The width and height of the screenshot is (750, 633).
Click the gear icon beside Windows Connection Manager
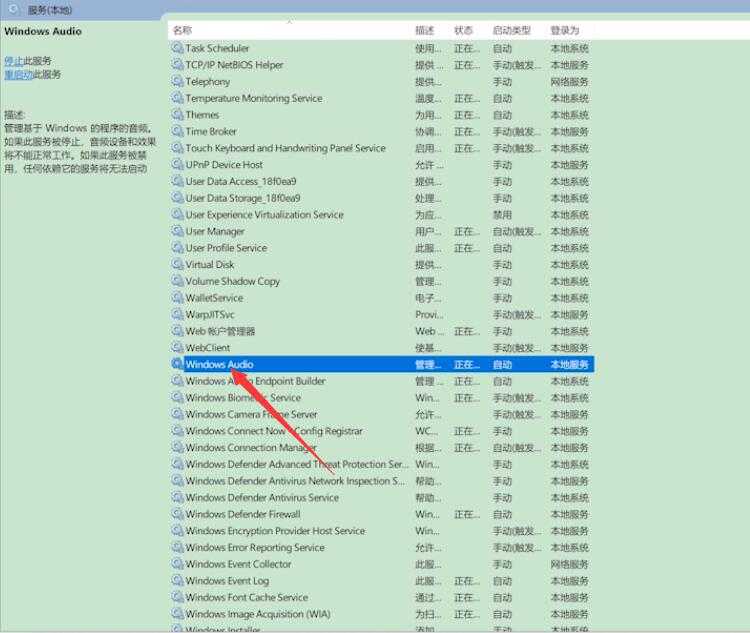pyautogui.click(x=177, y=447)
